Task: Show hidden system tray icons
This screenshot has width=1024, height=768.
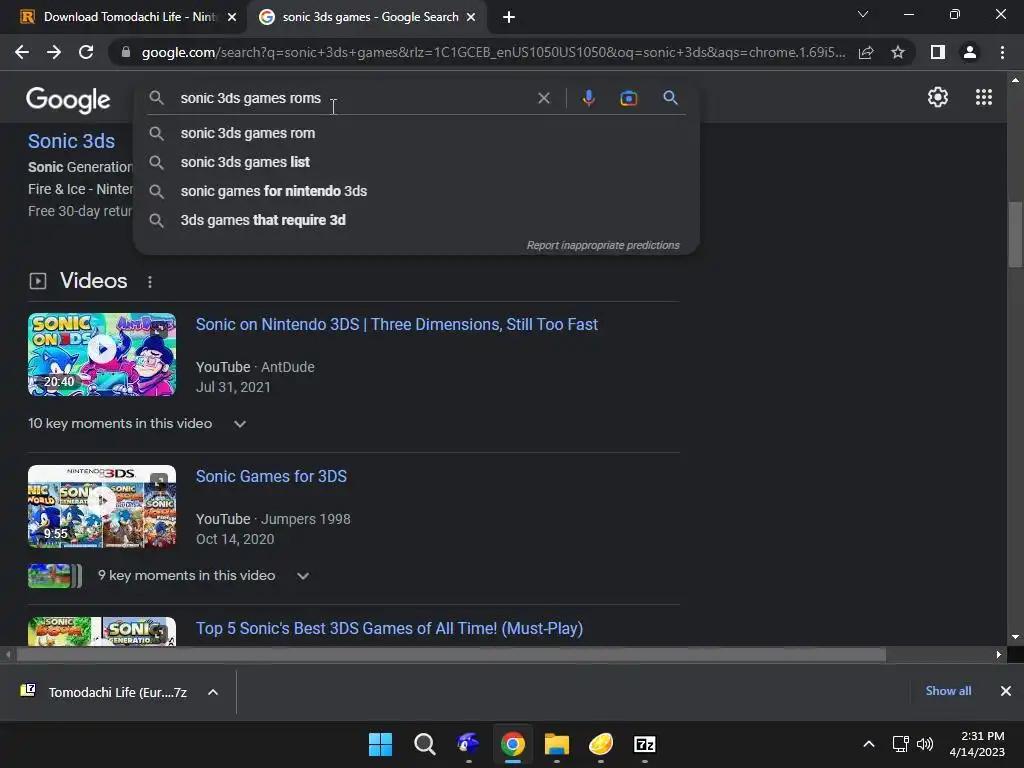Action: (x=869, y=744)
